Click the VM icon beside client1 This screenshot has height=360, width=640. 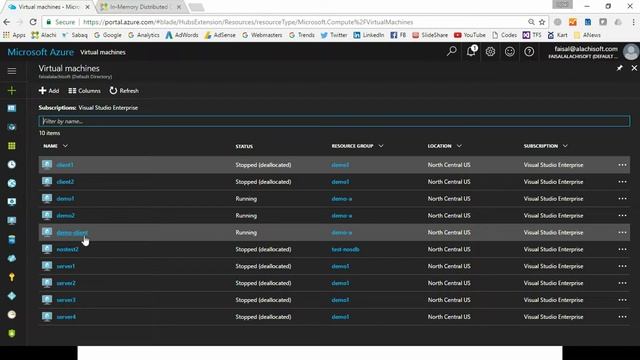pyautogui.click(x=47, y=164)
